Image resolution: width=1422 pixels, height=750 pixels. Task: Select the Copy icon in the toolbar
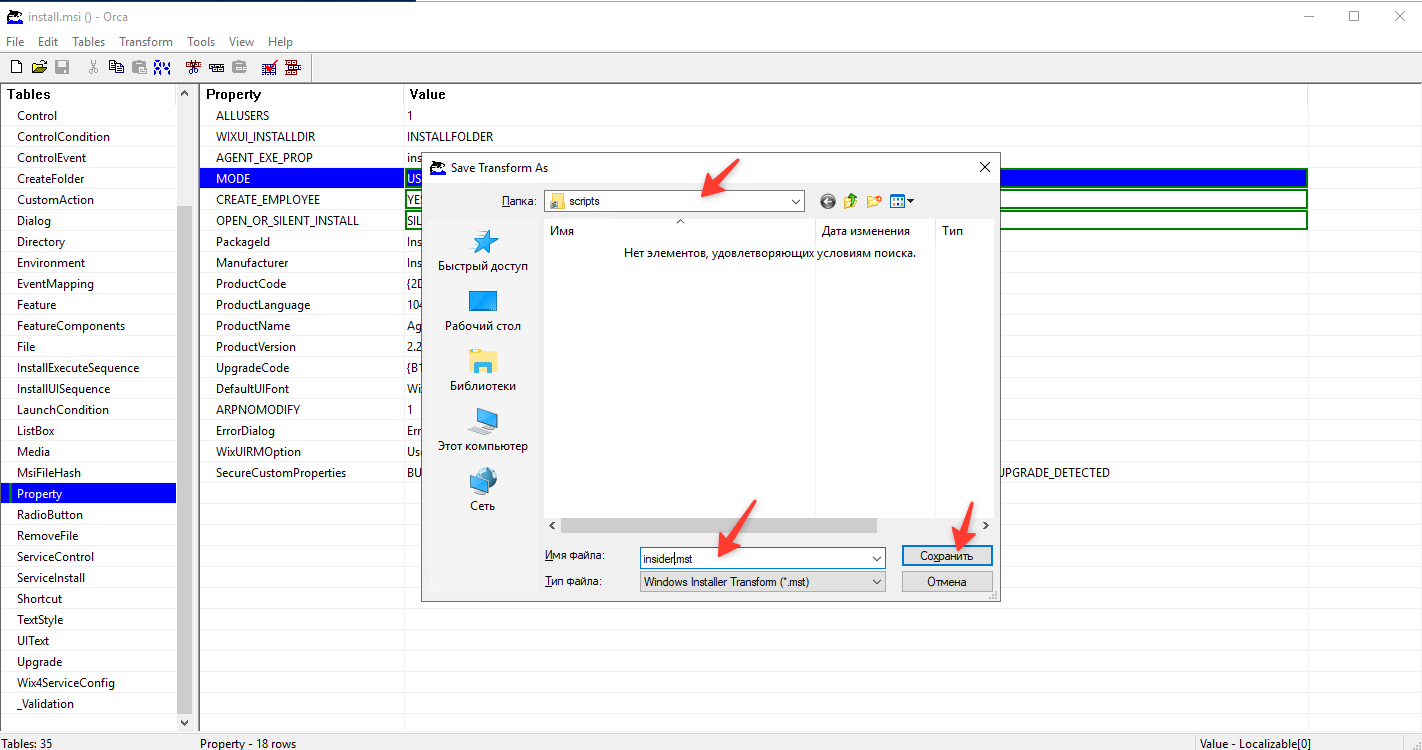pos(116,67)
